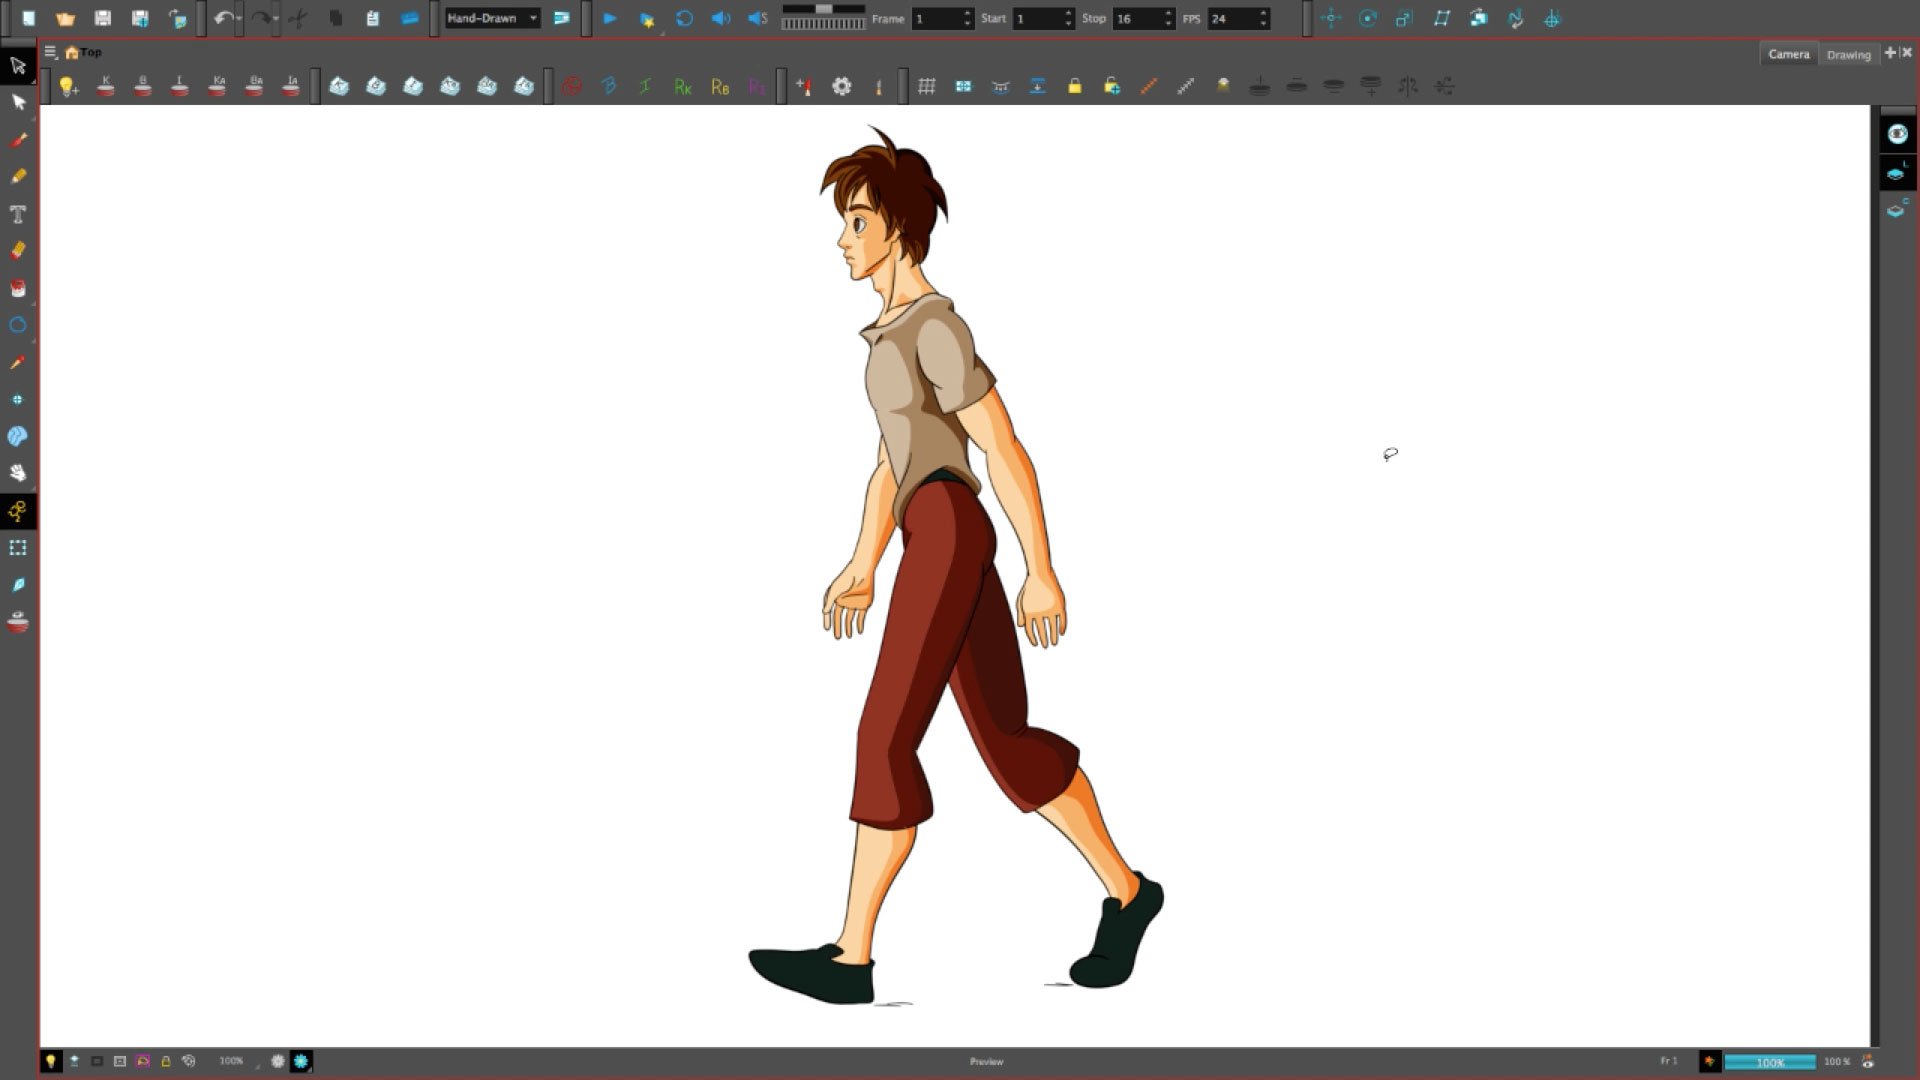The width and height of the screenshot is (1920, 1080).
Task: Open the undo history dropdown arrow
Action: click(239, 19)
